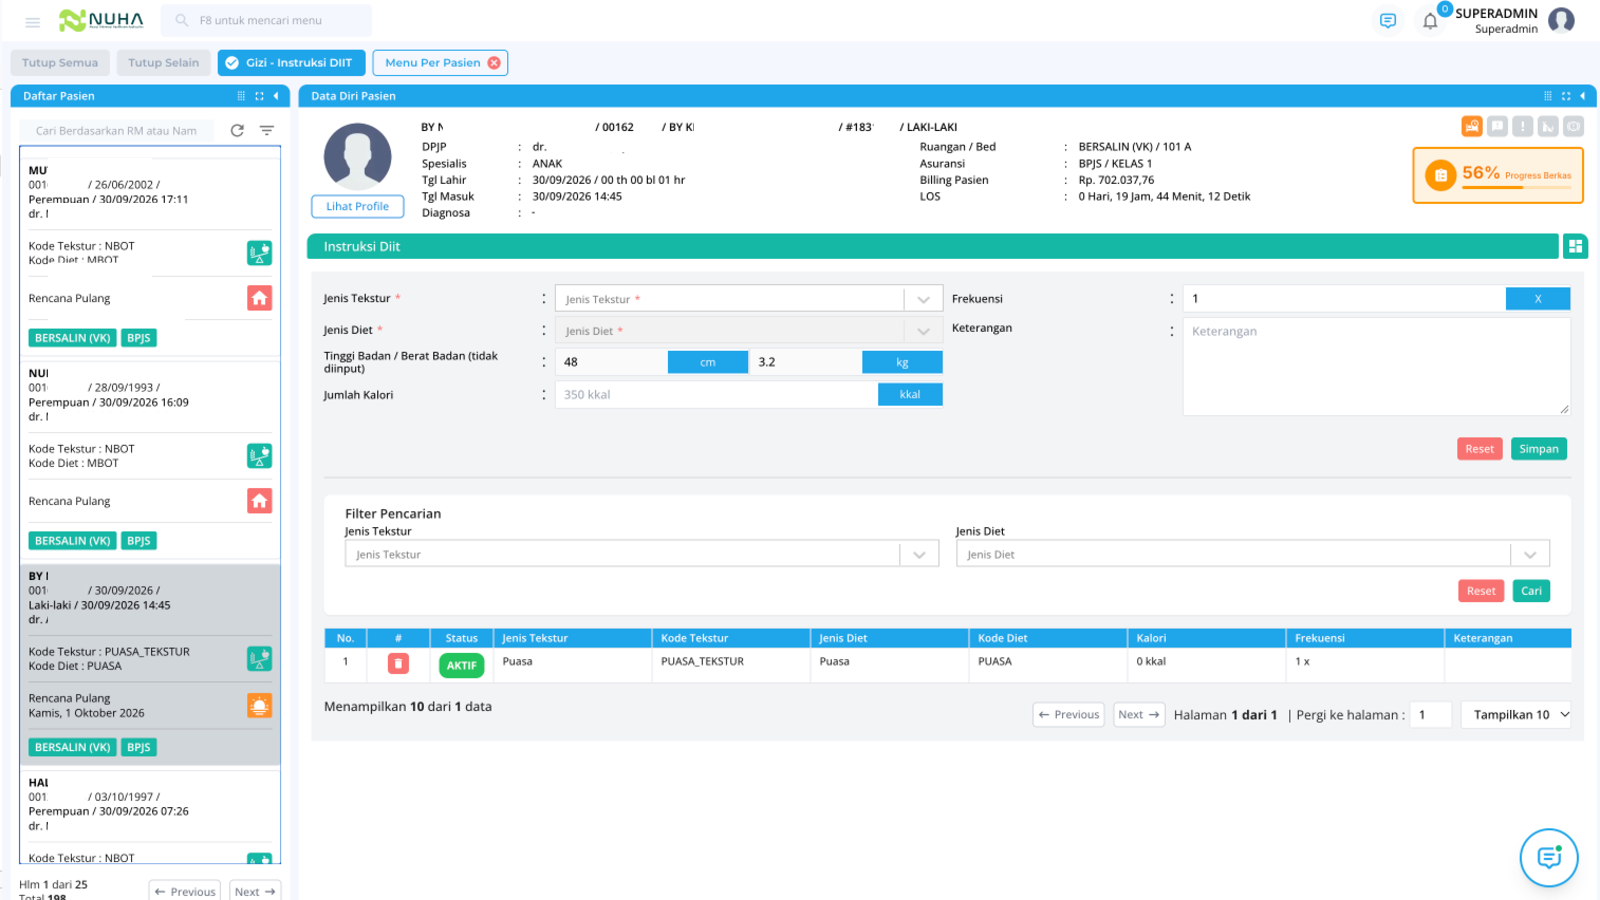
Task: Open the messages icon in header
Action: click(x=1388, y=21)
